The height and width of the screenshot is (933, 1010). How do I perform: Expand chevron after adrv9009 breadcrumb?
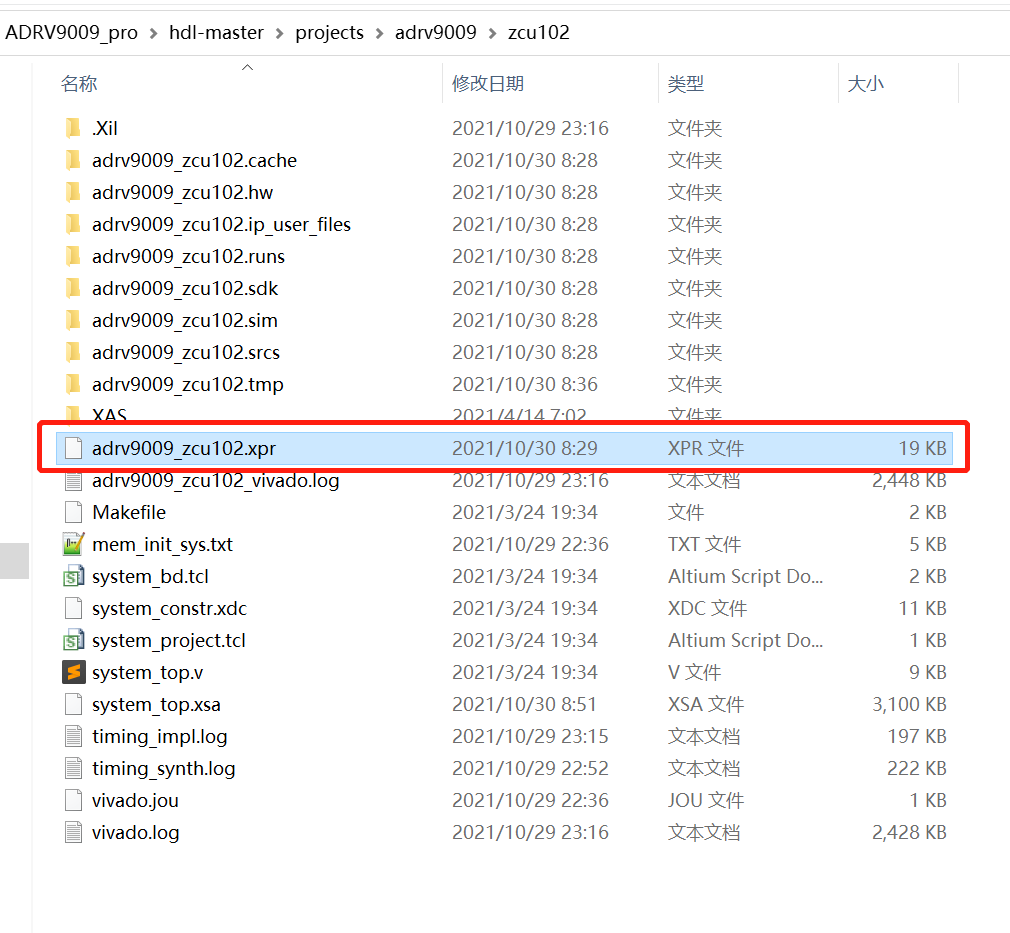(492, 33)
